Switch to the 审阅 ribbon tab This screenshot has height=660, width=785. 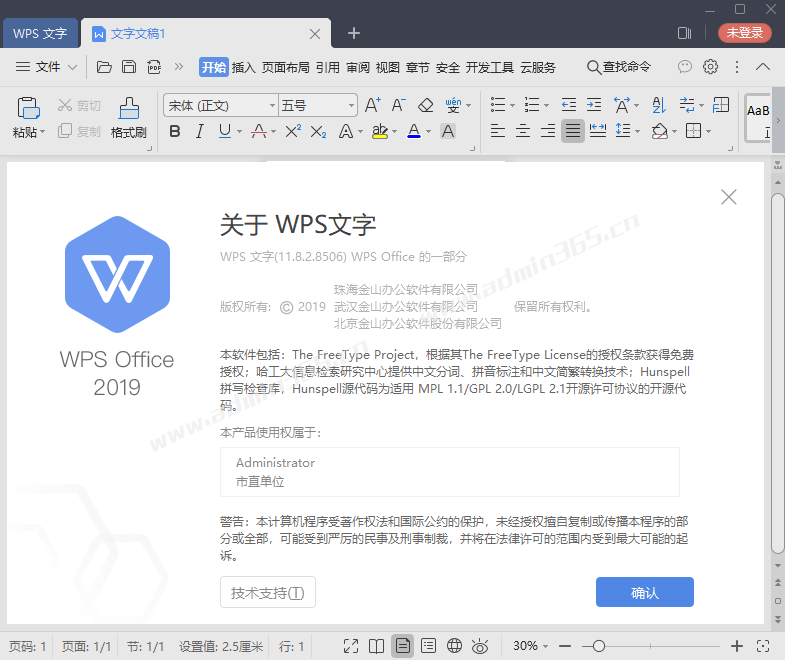(x=358, y=67)
